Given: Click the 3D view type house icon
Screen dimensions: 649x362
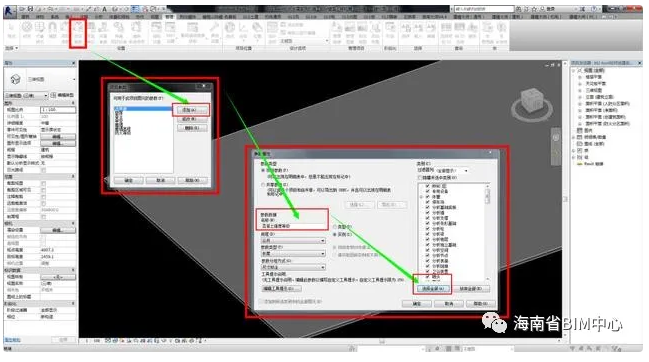Looking at the screenshot, I should [15, 79].
